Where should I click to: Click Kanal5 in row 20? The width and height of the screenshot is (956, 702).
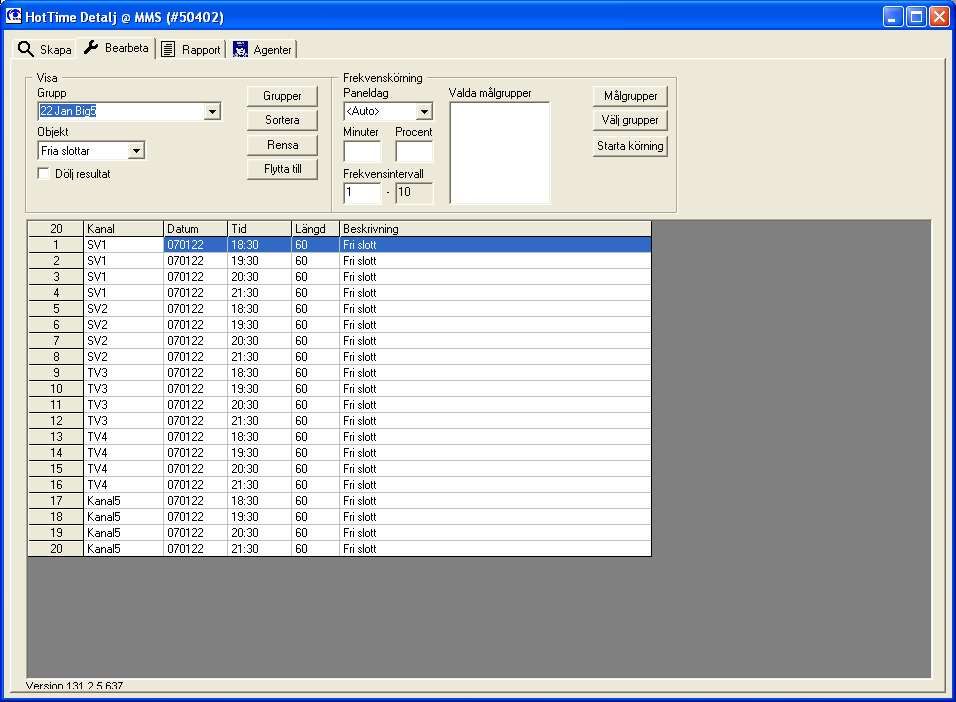tap(123, 549)
